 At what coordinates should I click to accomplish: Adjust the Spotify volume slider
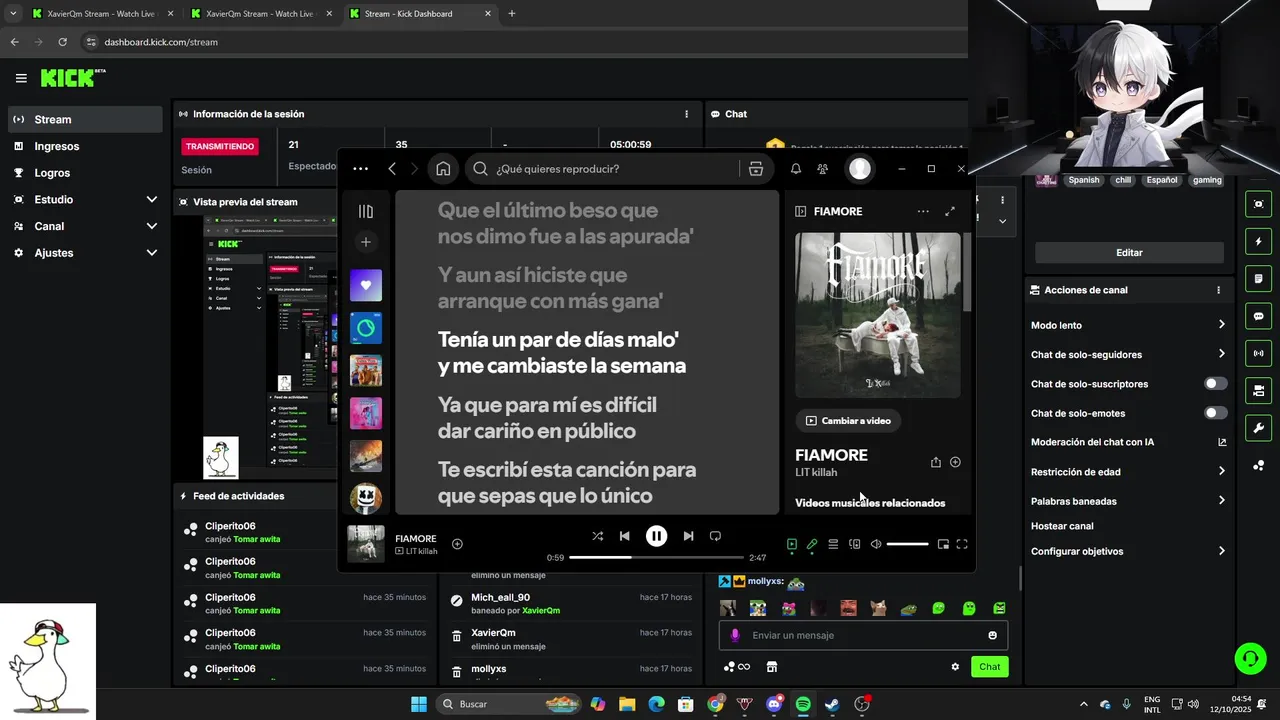907,544
